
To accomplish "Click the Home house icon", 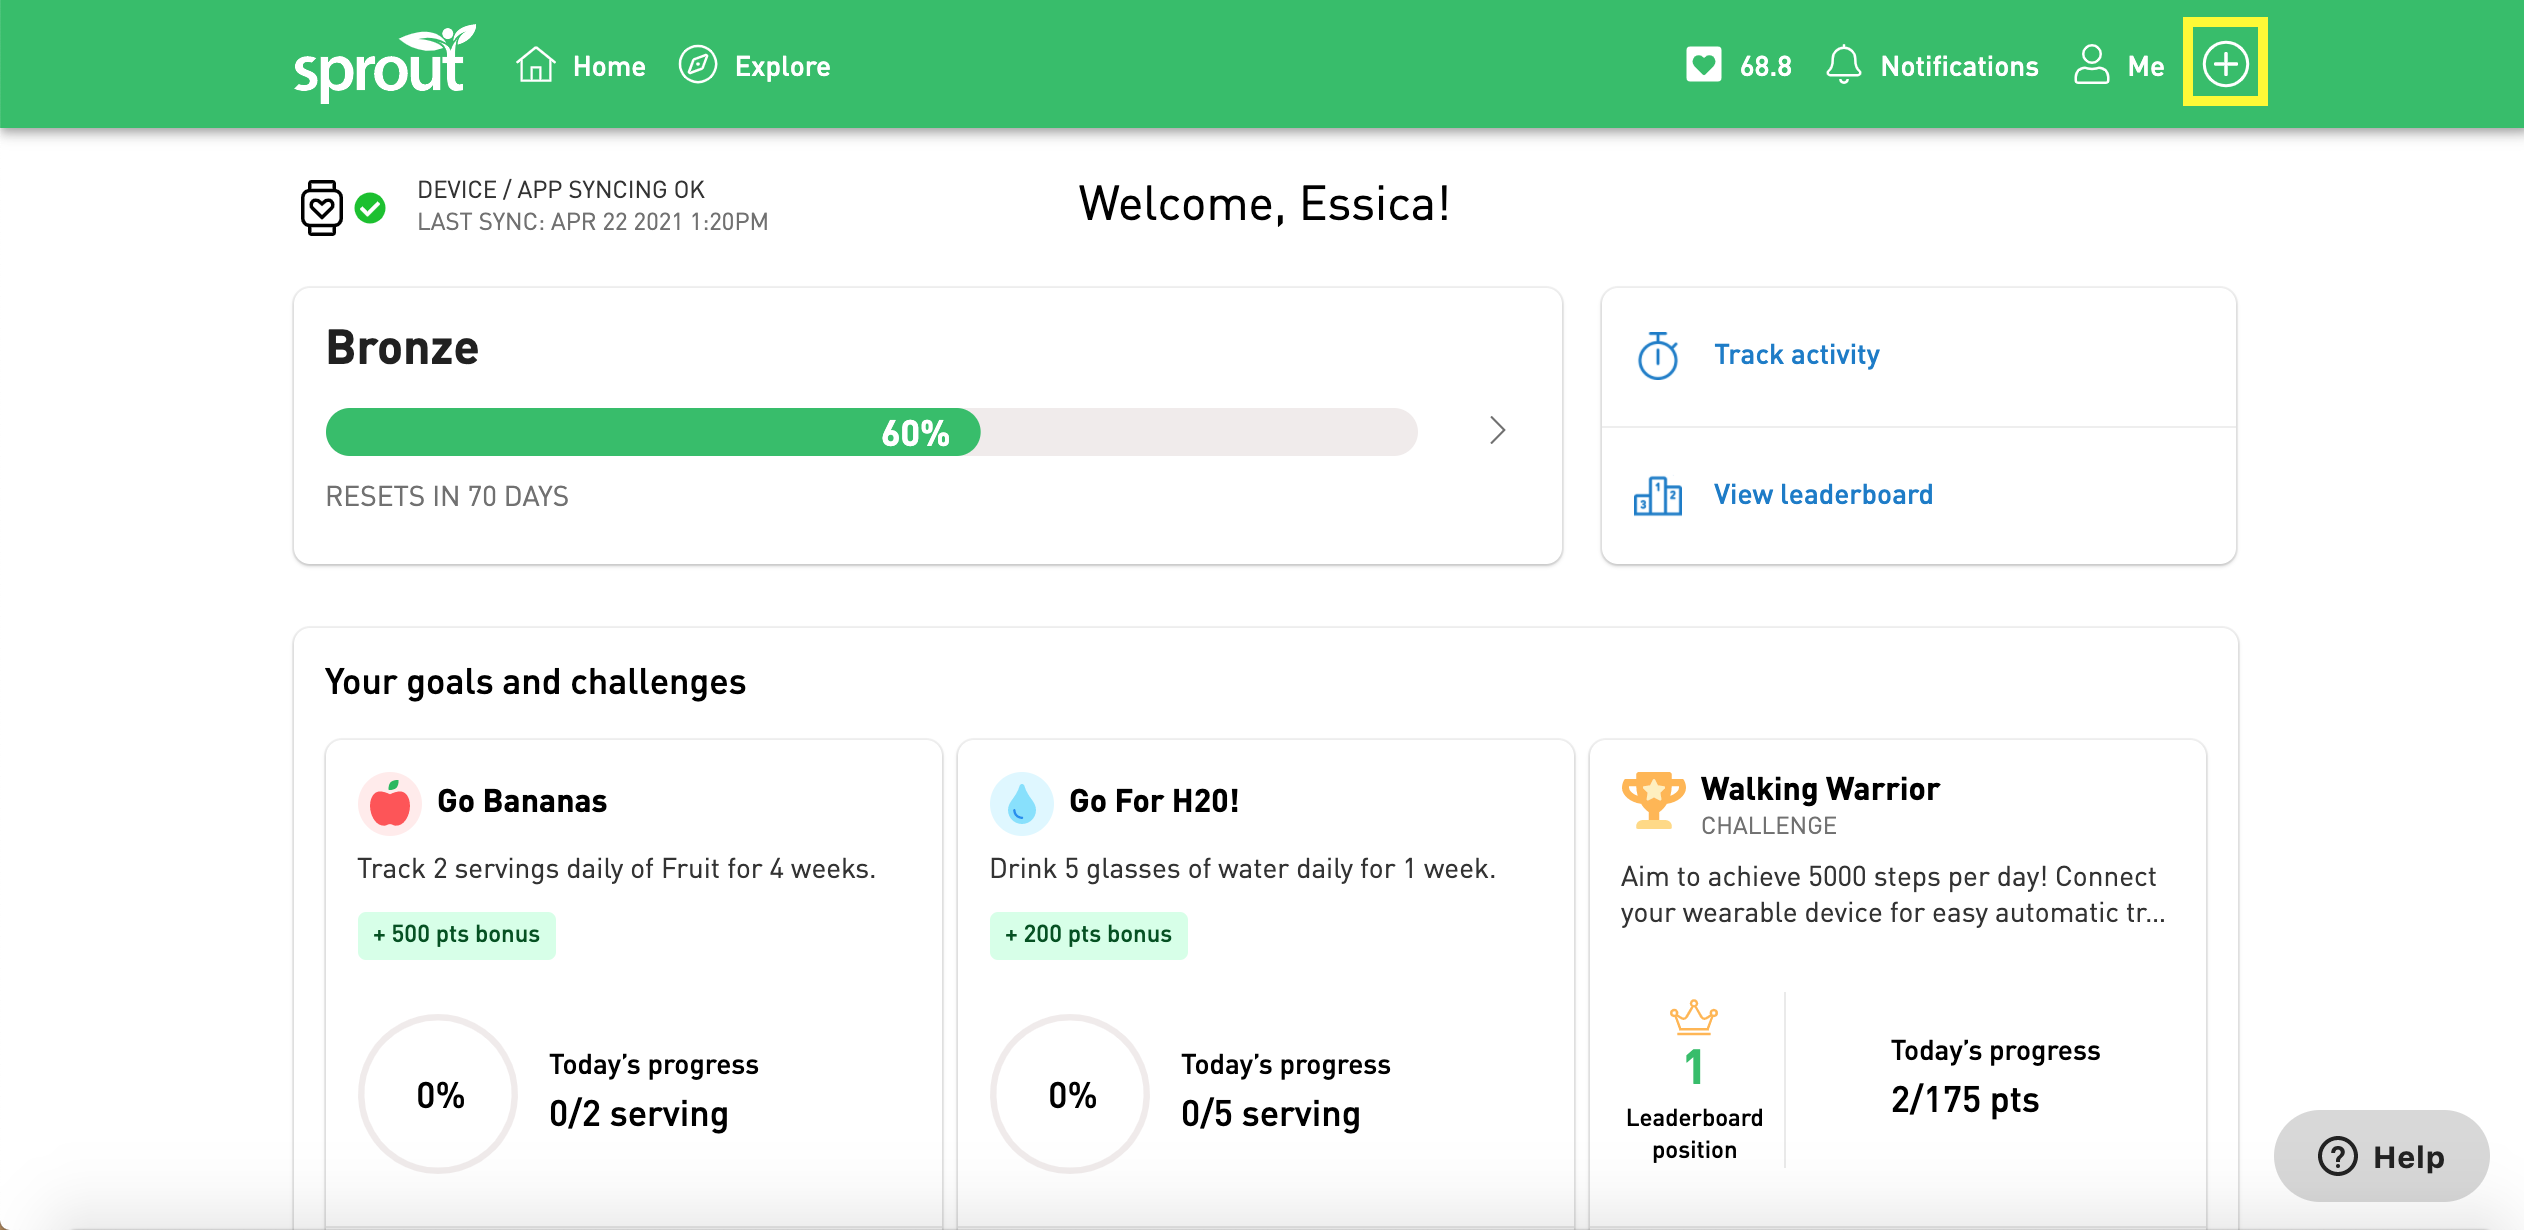I will pos(535,65).
